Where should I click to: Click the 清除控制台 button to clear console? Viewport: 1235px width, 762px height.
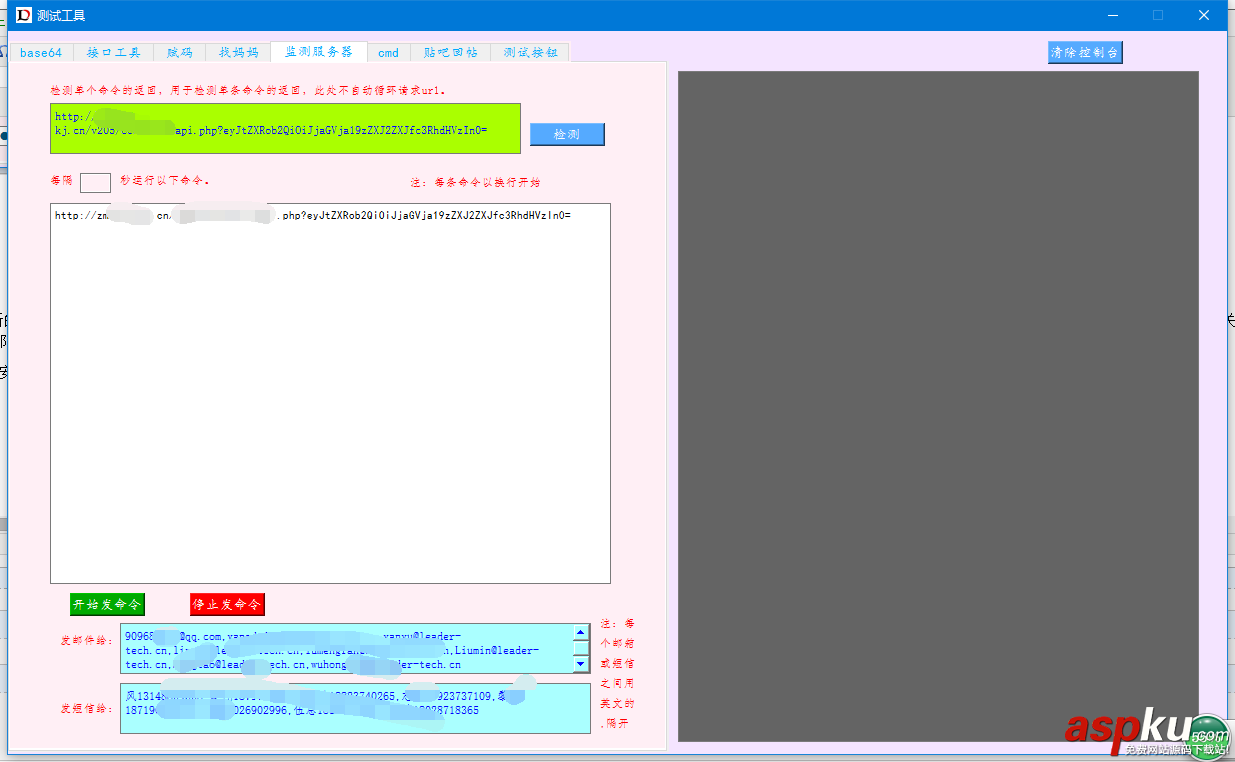1085,51
